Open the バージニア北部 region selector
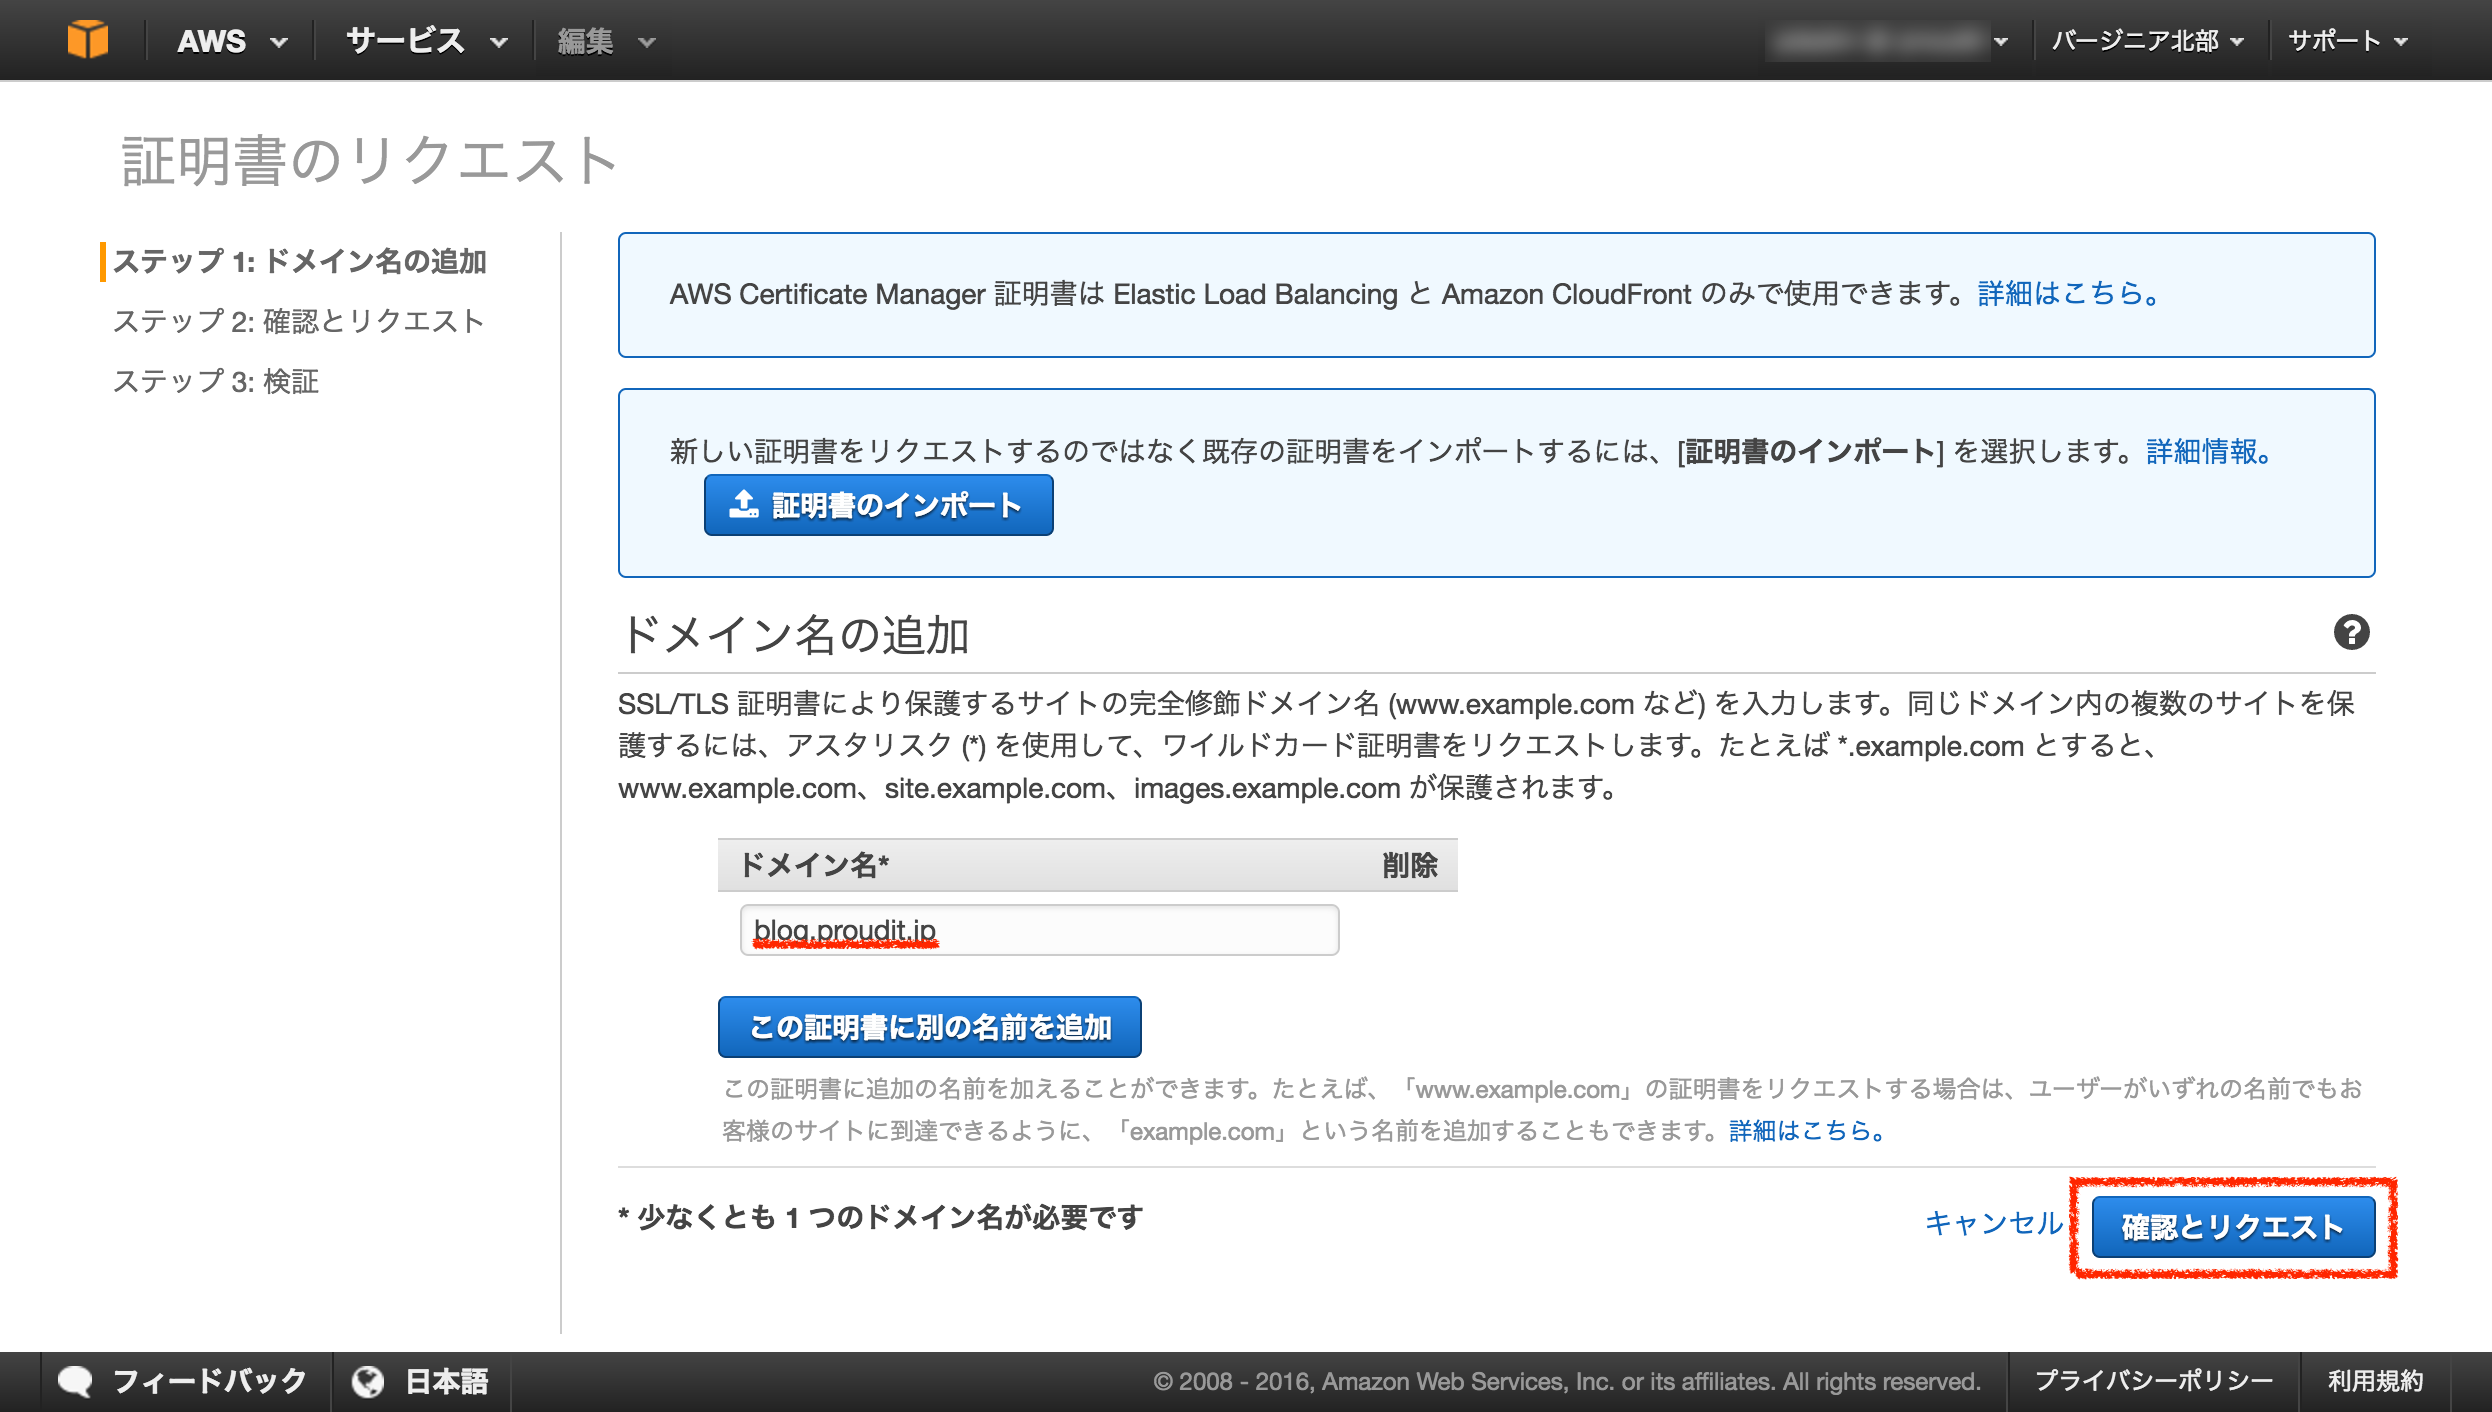The height and width of the screenshot is (1412, 2492). (2148, 40)
